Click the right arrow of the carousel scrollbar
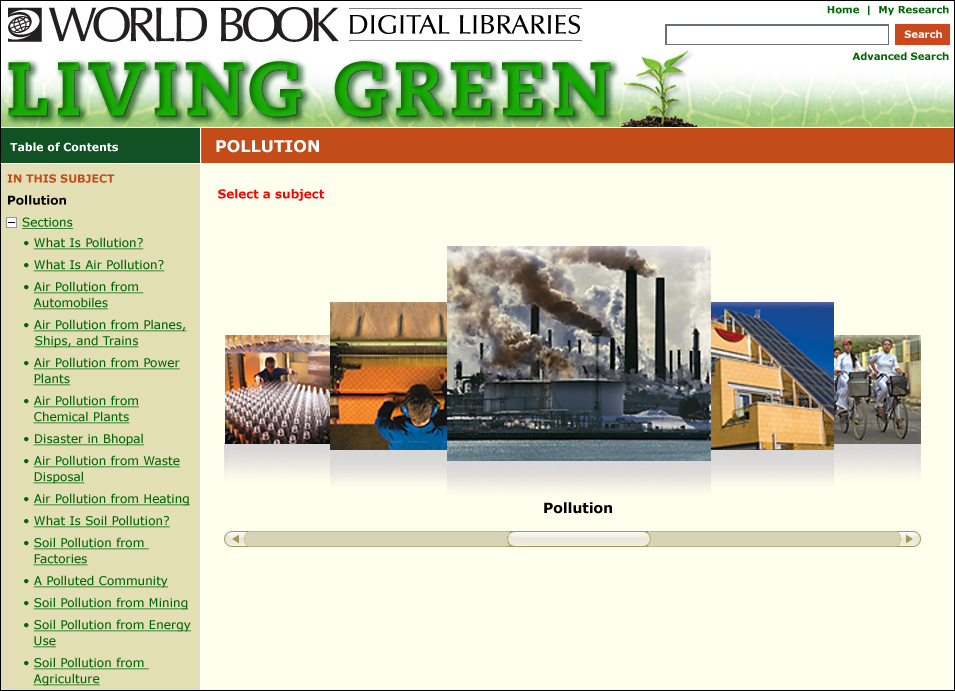Image resolution: width=955 pixels, height=691 pixels. click(909, 539)
